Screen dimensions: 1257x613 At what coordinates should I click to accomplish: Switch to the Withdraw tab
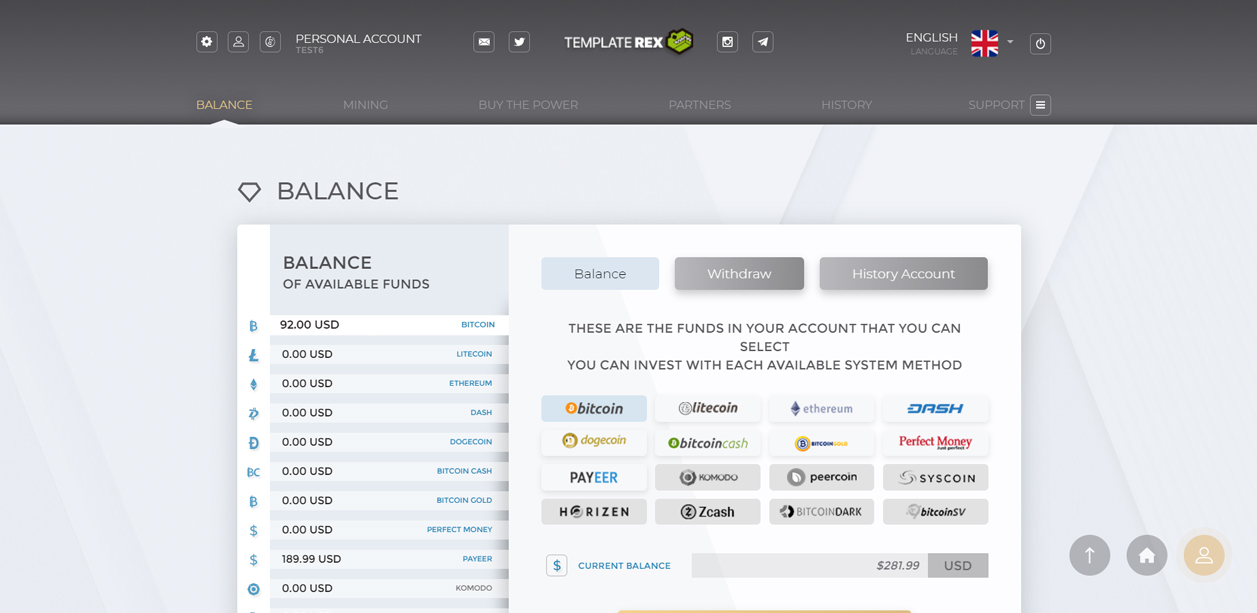739,274
